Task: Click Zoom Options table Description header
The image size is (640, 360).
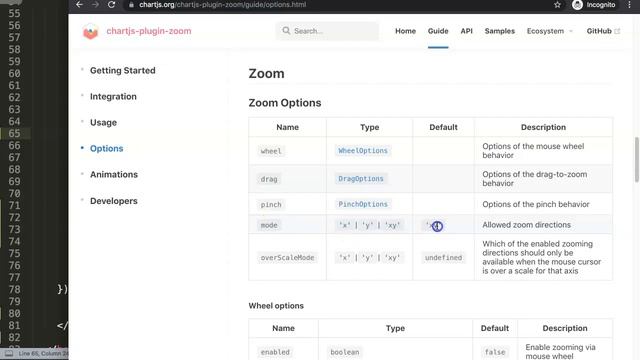Action: point(543,127)
